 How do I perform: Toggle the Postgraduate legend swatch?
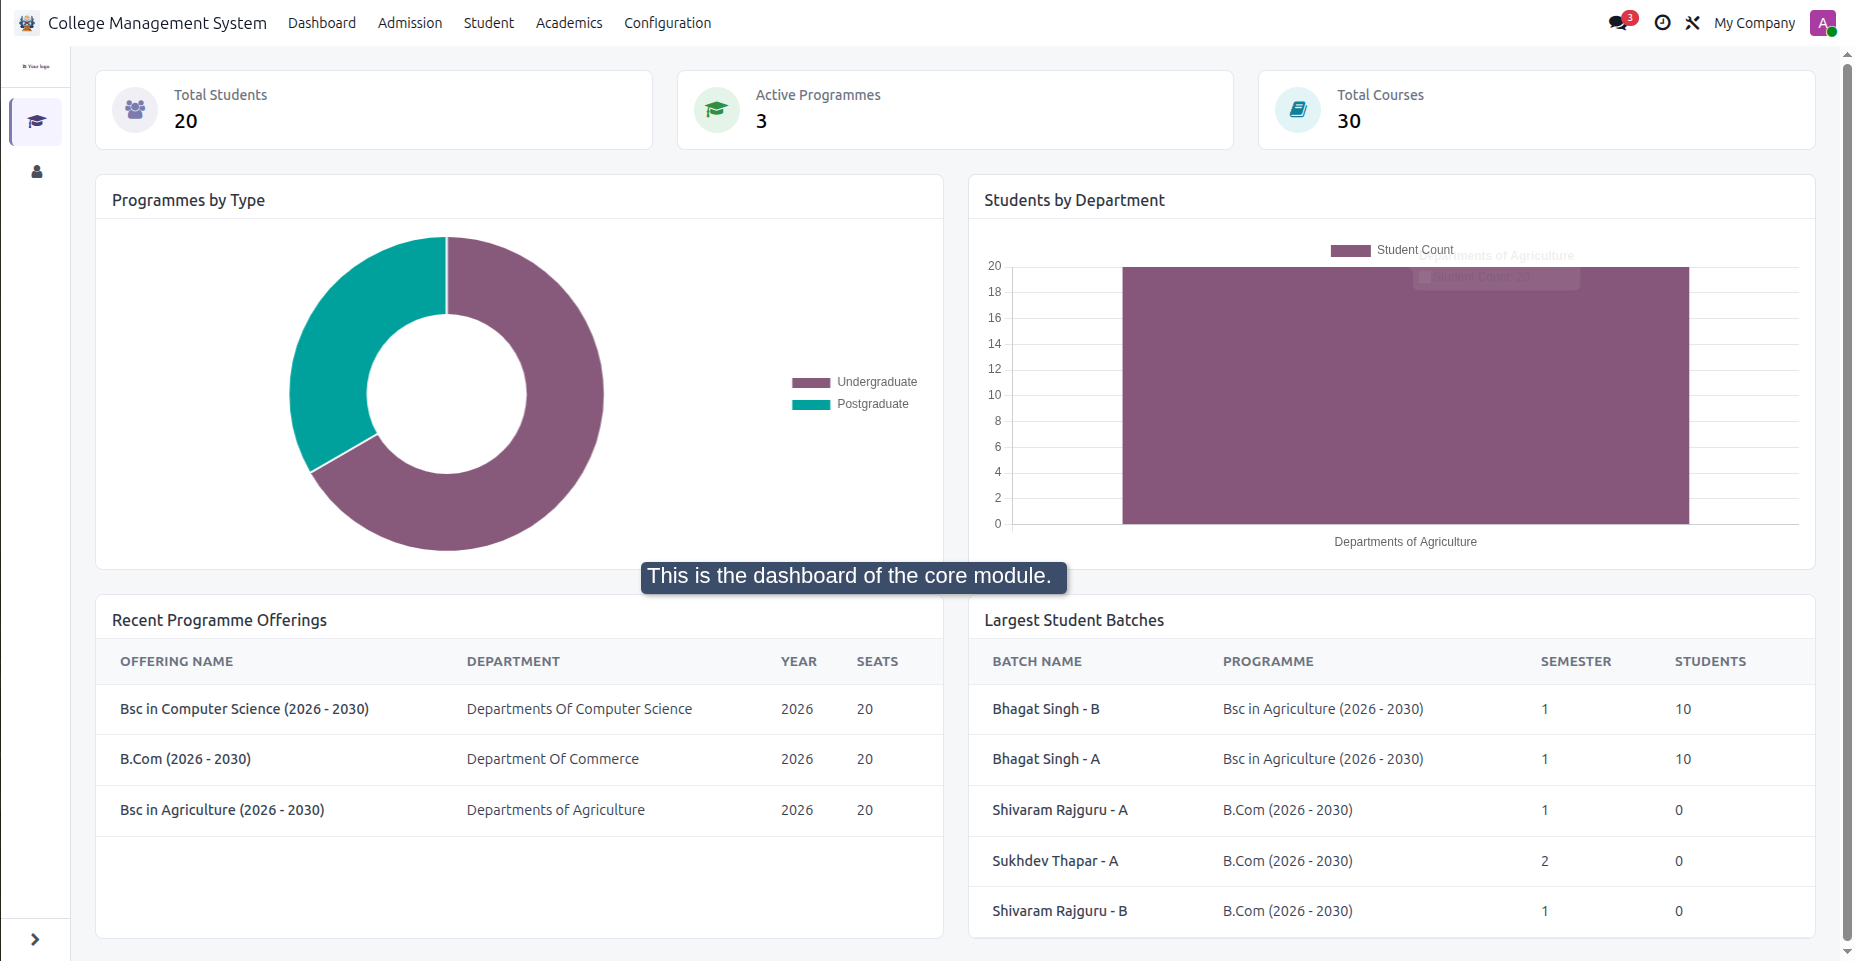pyautogui.click(x=811, y=405)
